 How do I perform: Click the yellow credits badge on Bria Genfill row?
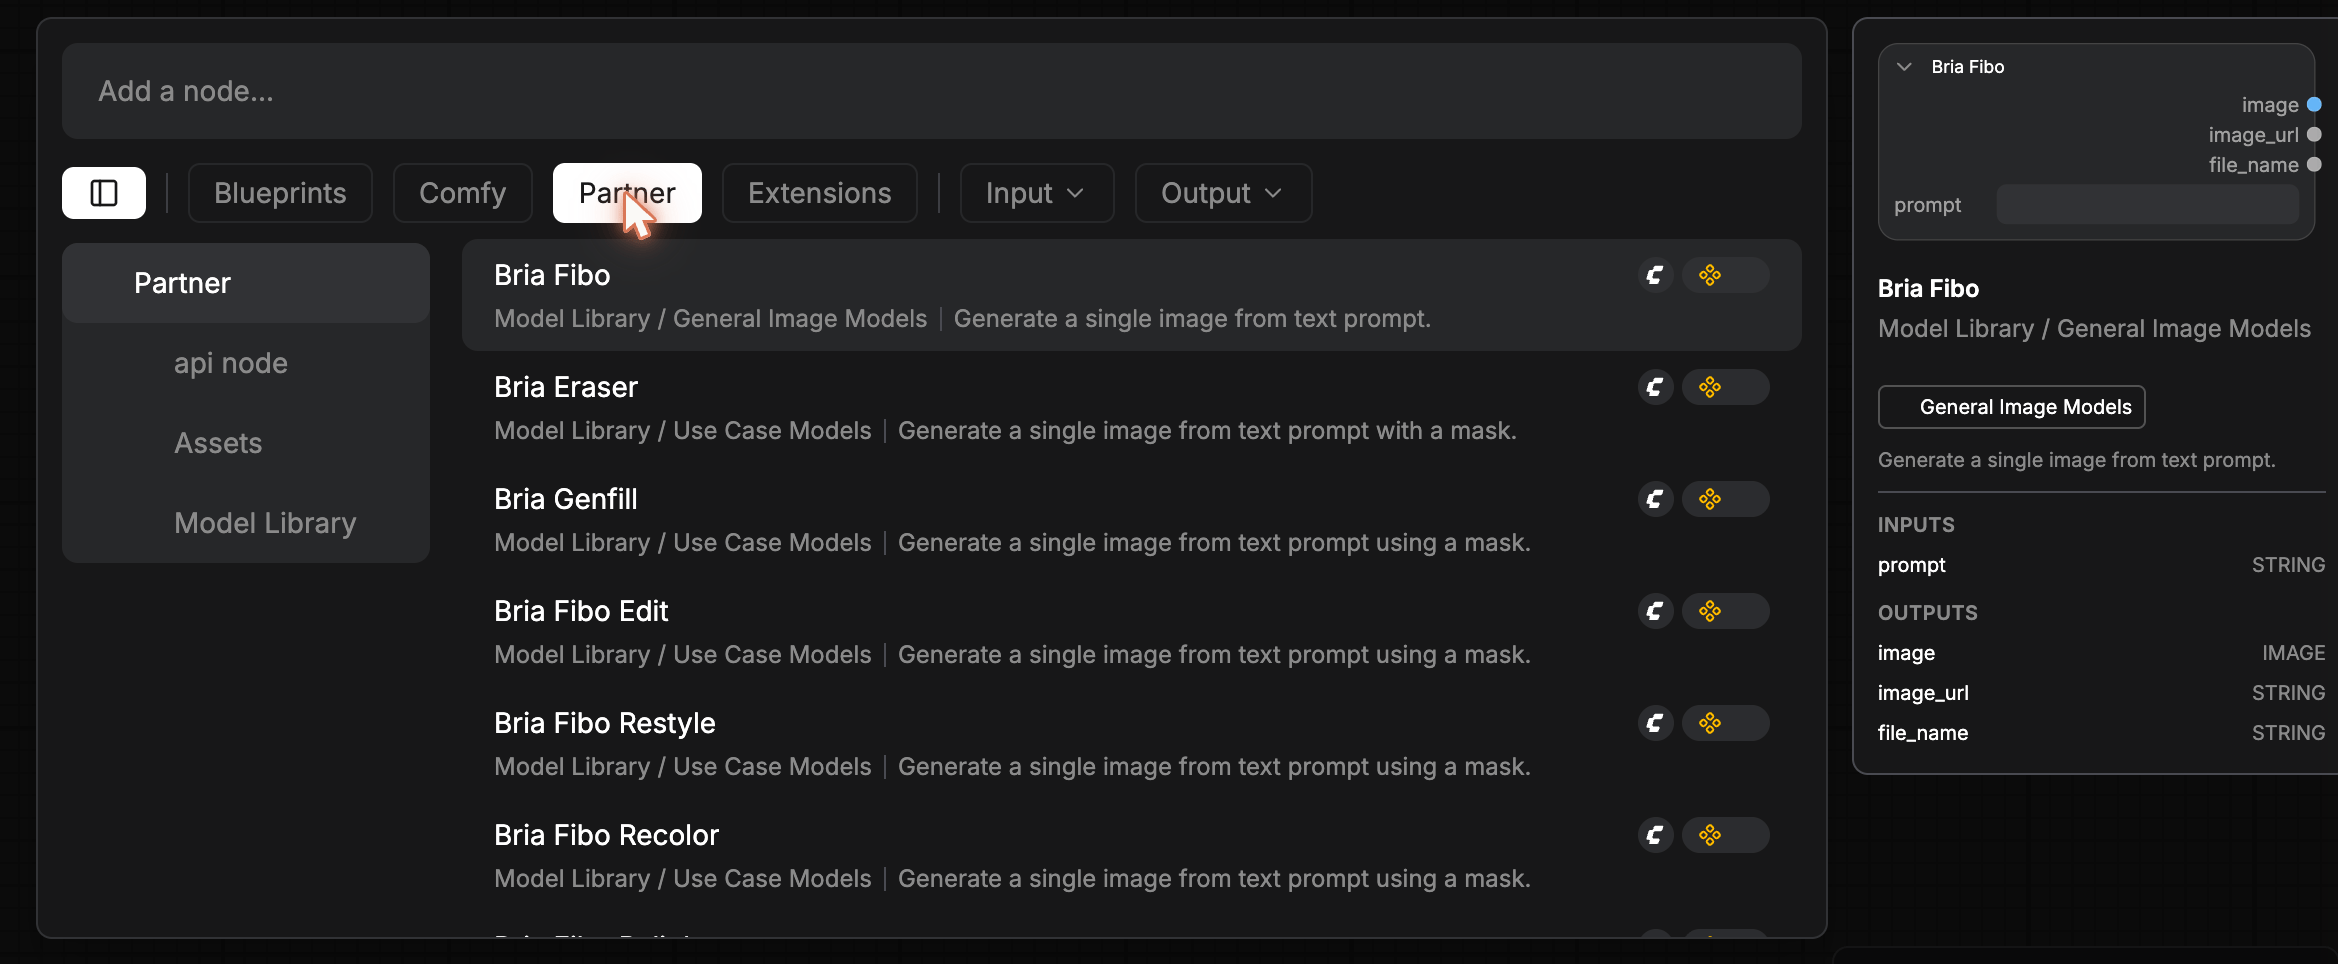(1725, 499)
